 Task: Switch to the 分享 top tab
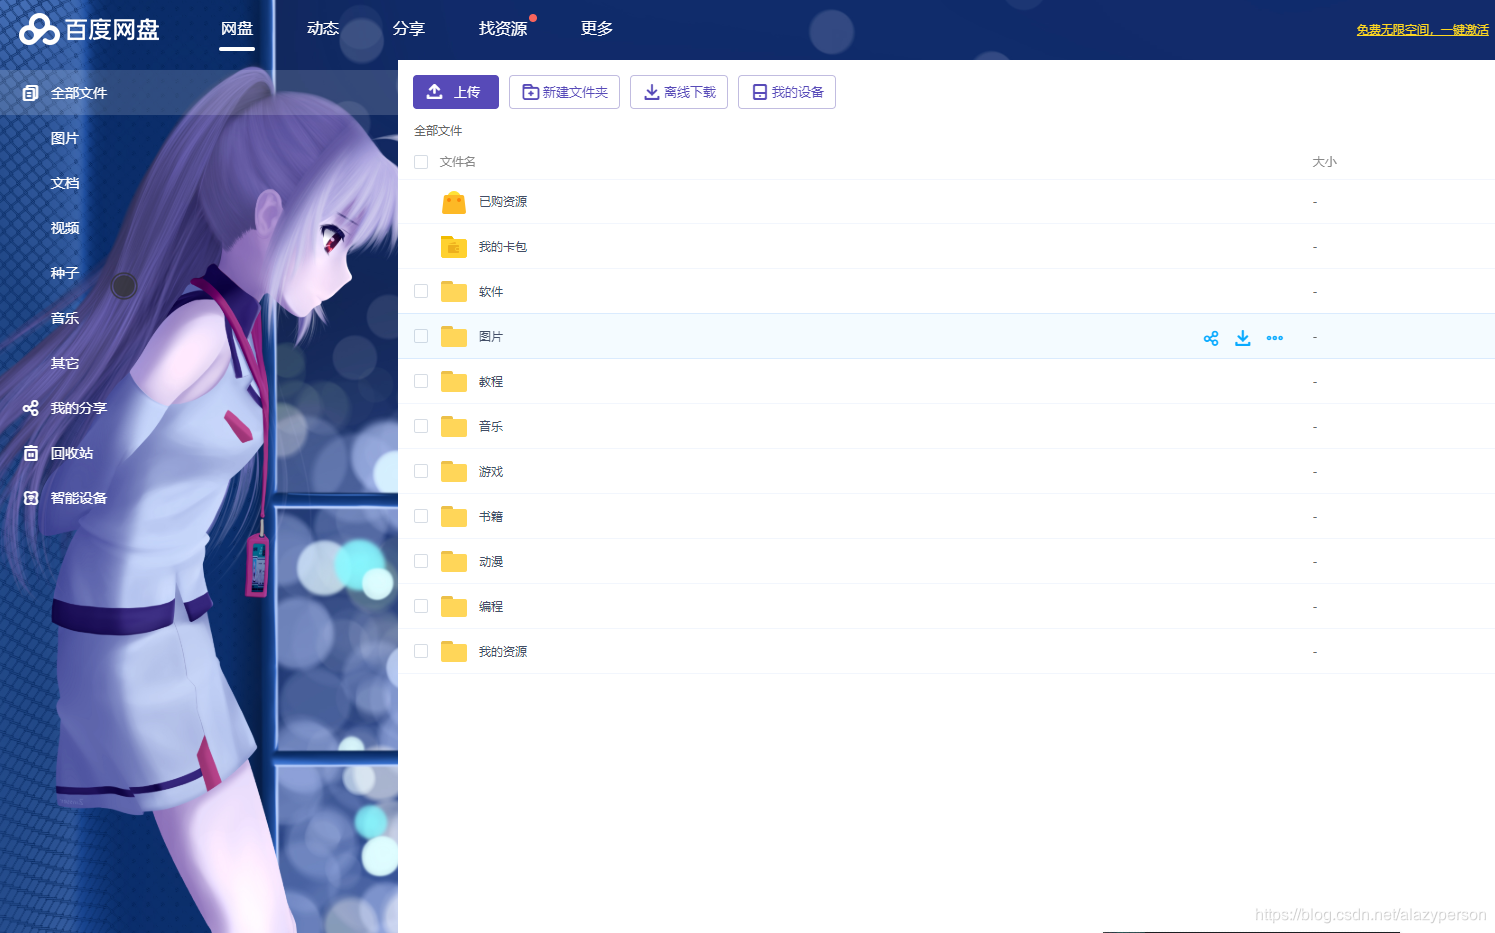click(409, 29)
